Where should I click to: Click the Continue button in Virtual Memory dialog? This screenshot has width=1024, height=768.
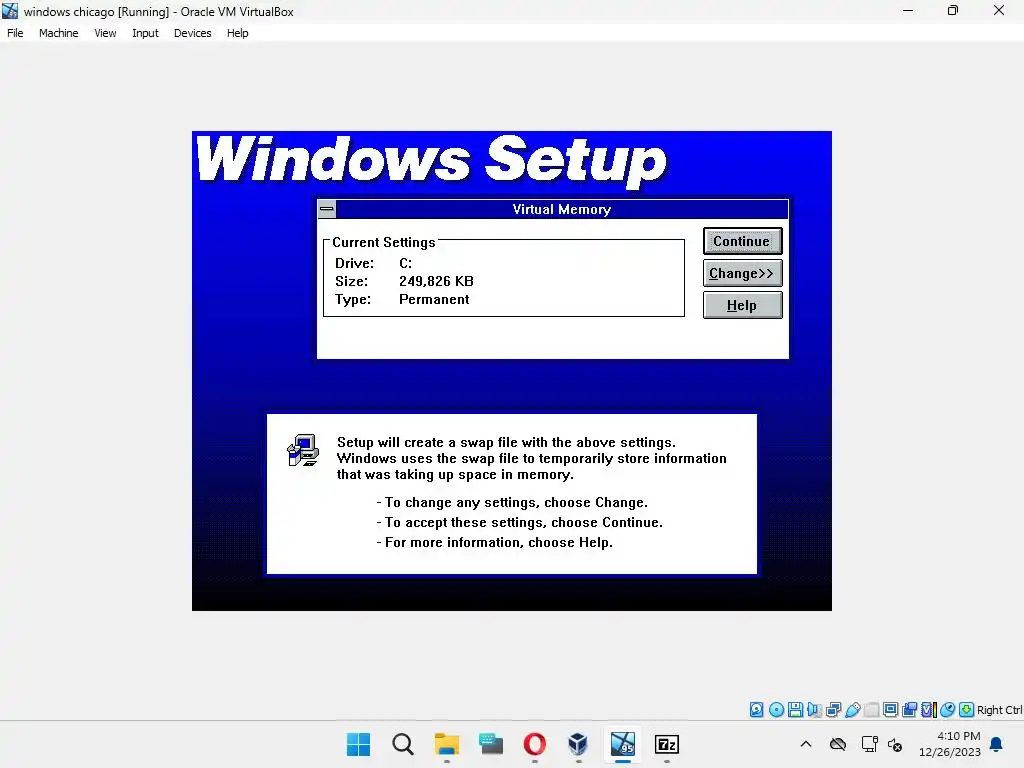[742, 241]
